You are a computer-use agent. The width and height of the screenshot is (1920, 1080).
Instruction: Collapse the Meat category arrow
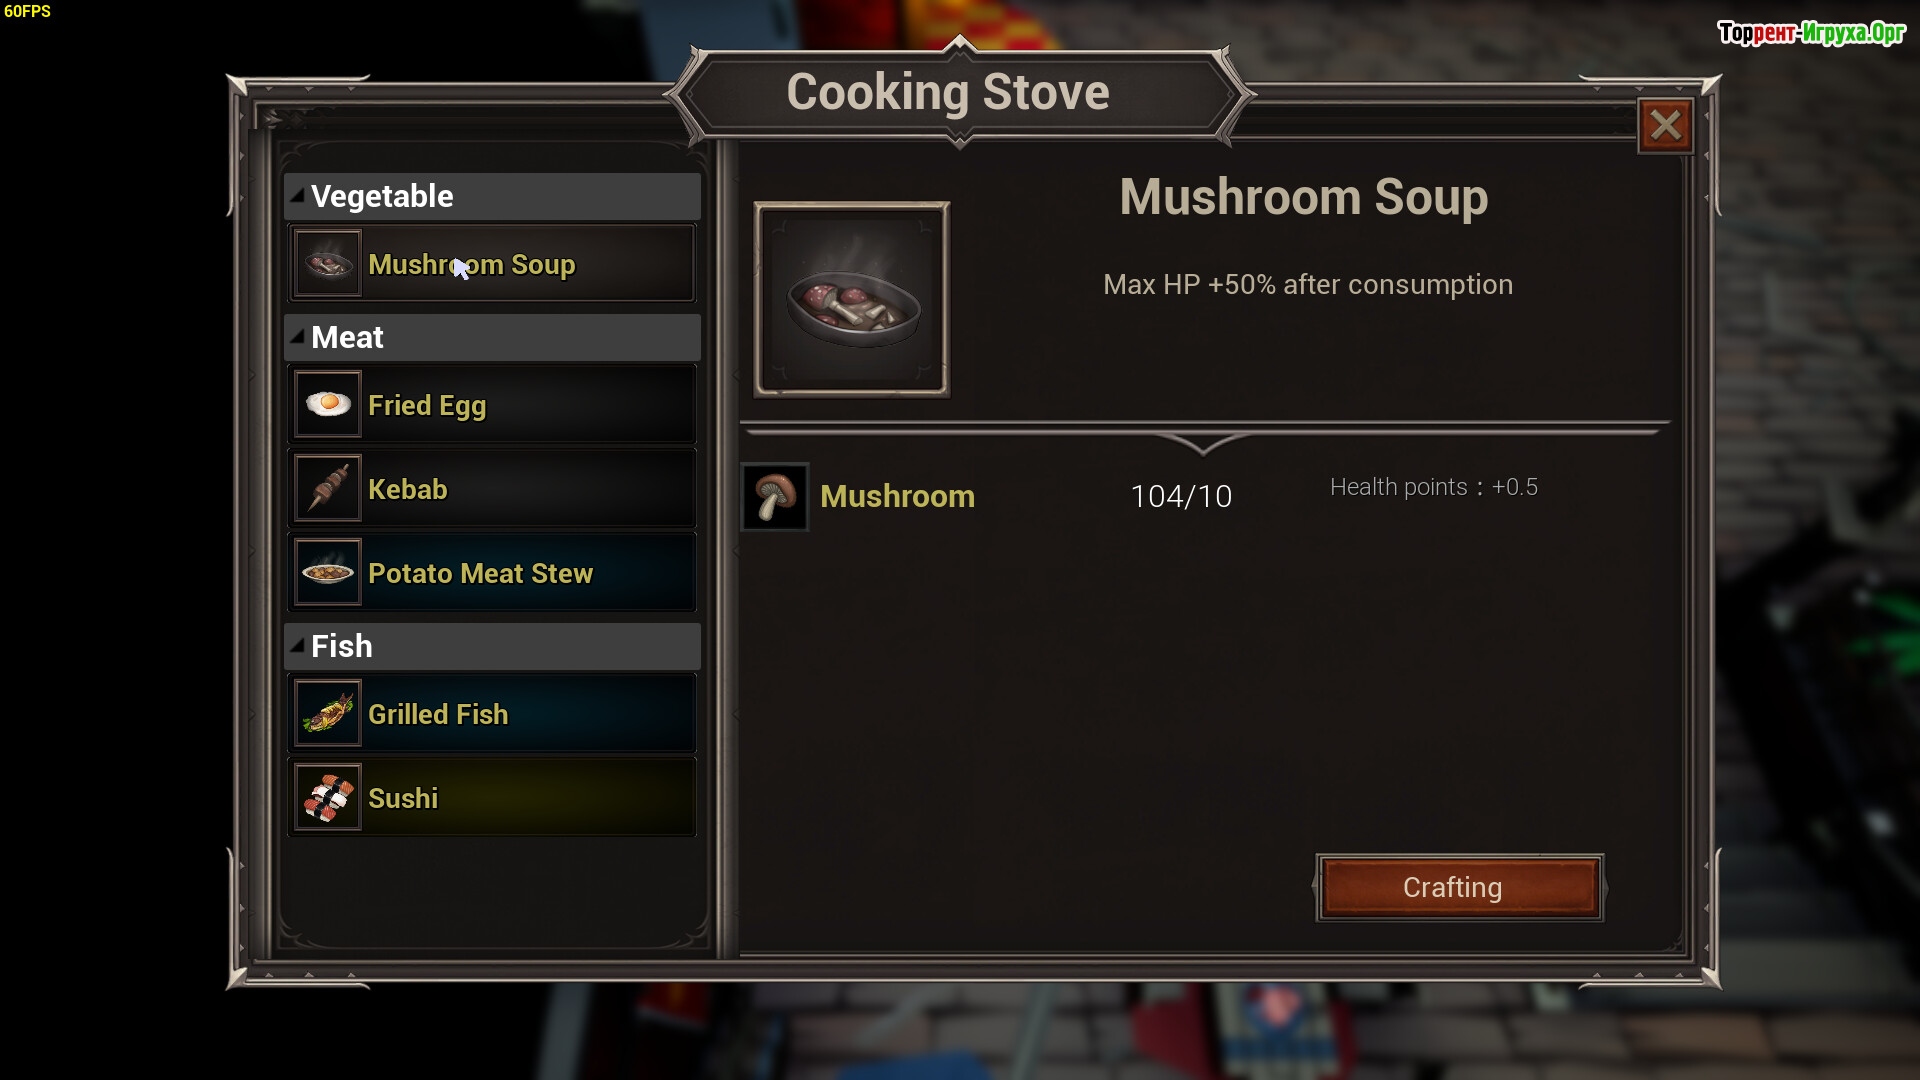(297, 336)
